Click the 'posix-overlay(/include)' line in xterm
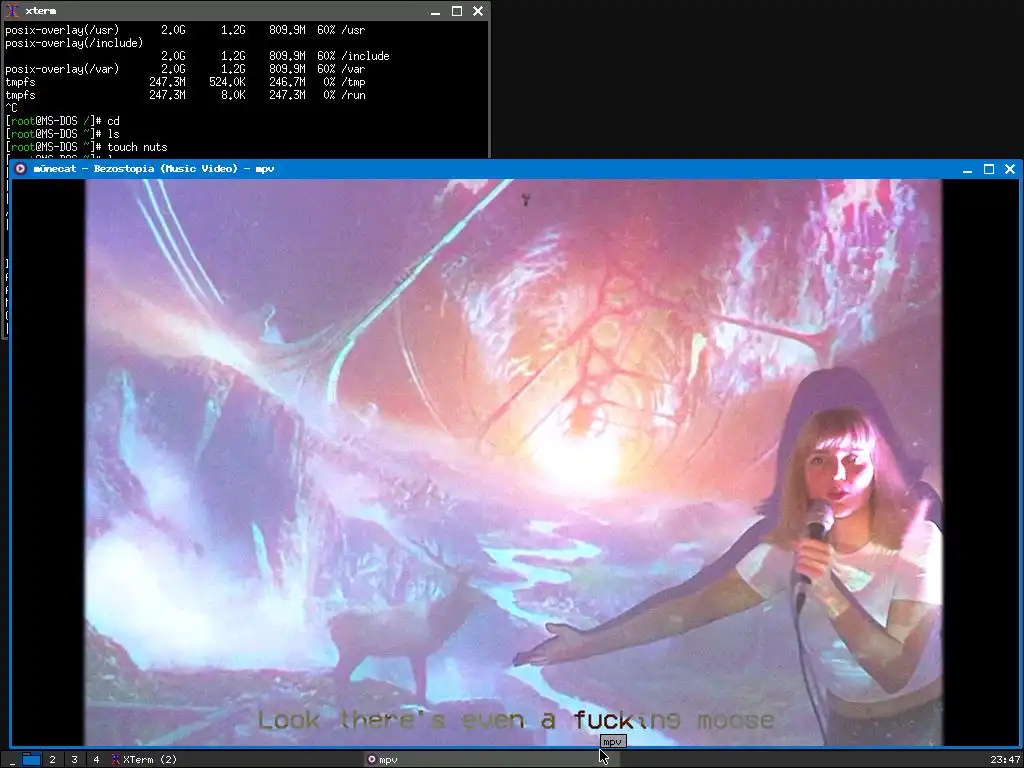1024x768 pixels. pyautogui.click(x=74, y=43)
